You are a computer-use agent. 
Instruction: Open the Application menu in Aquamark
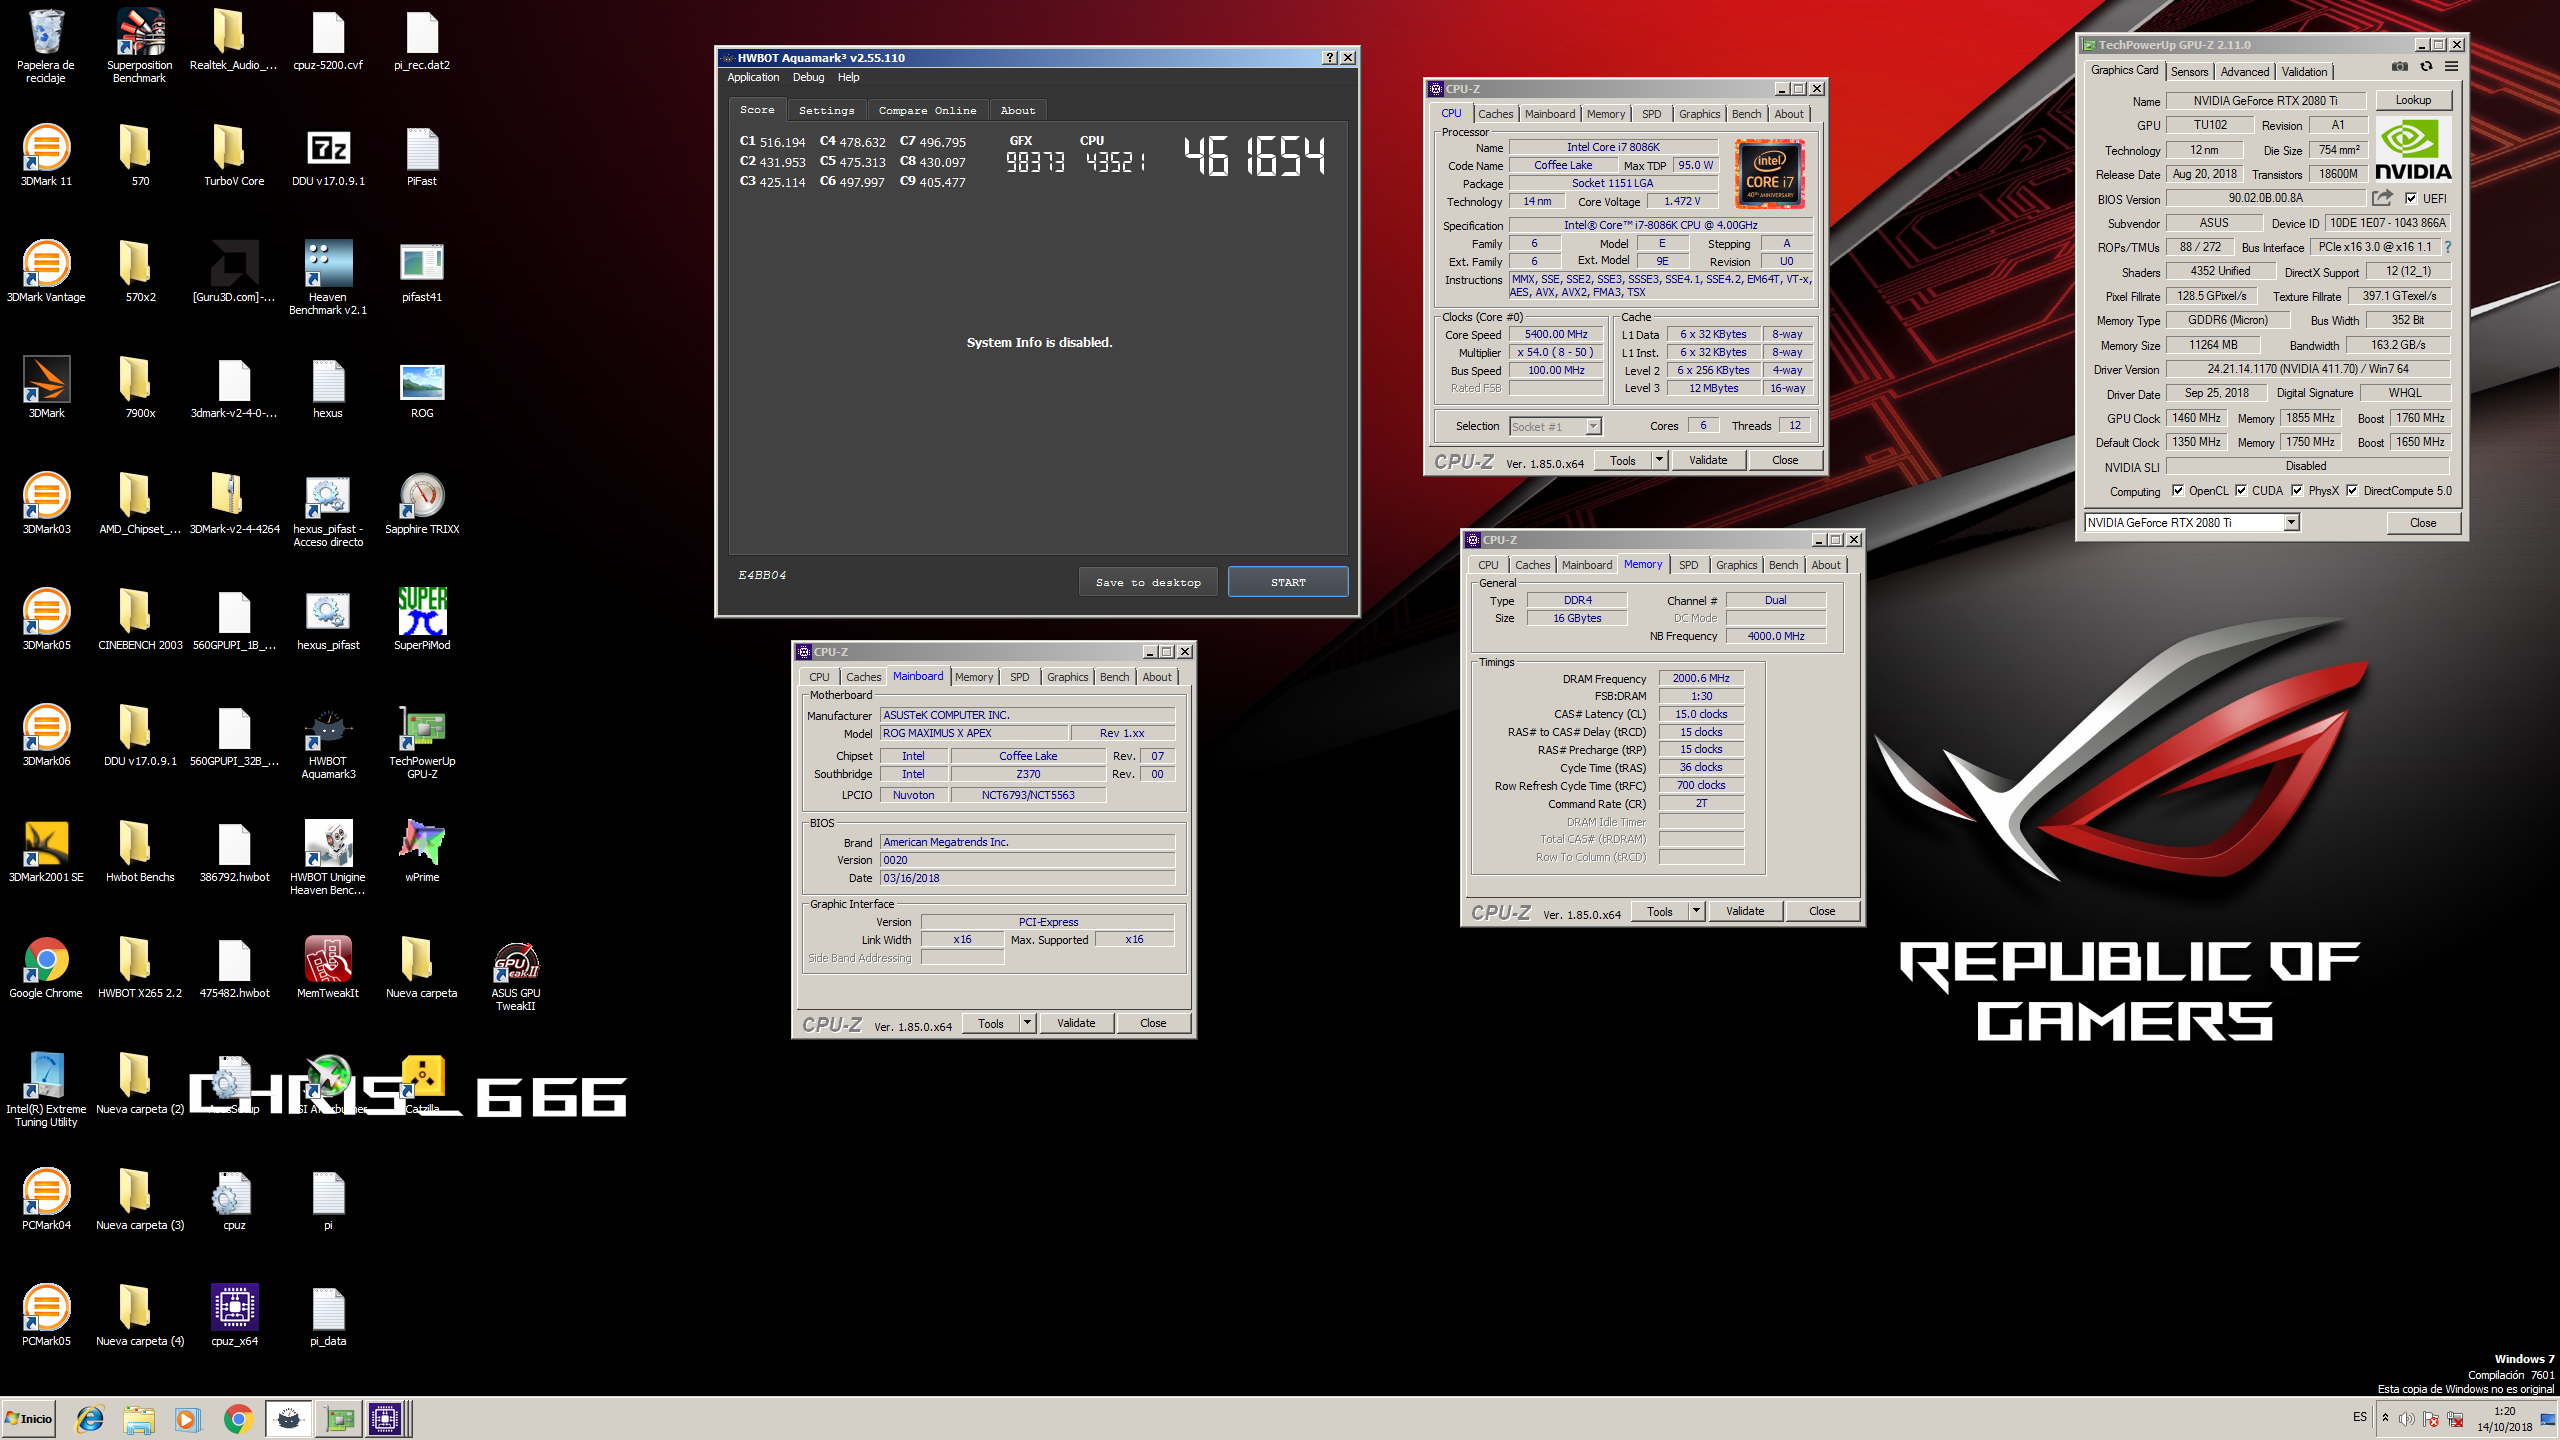[753, 77]
